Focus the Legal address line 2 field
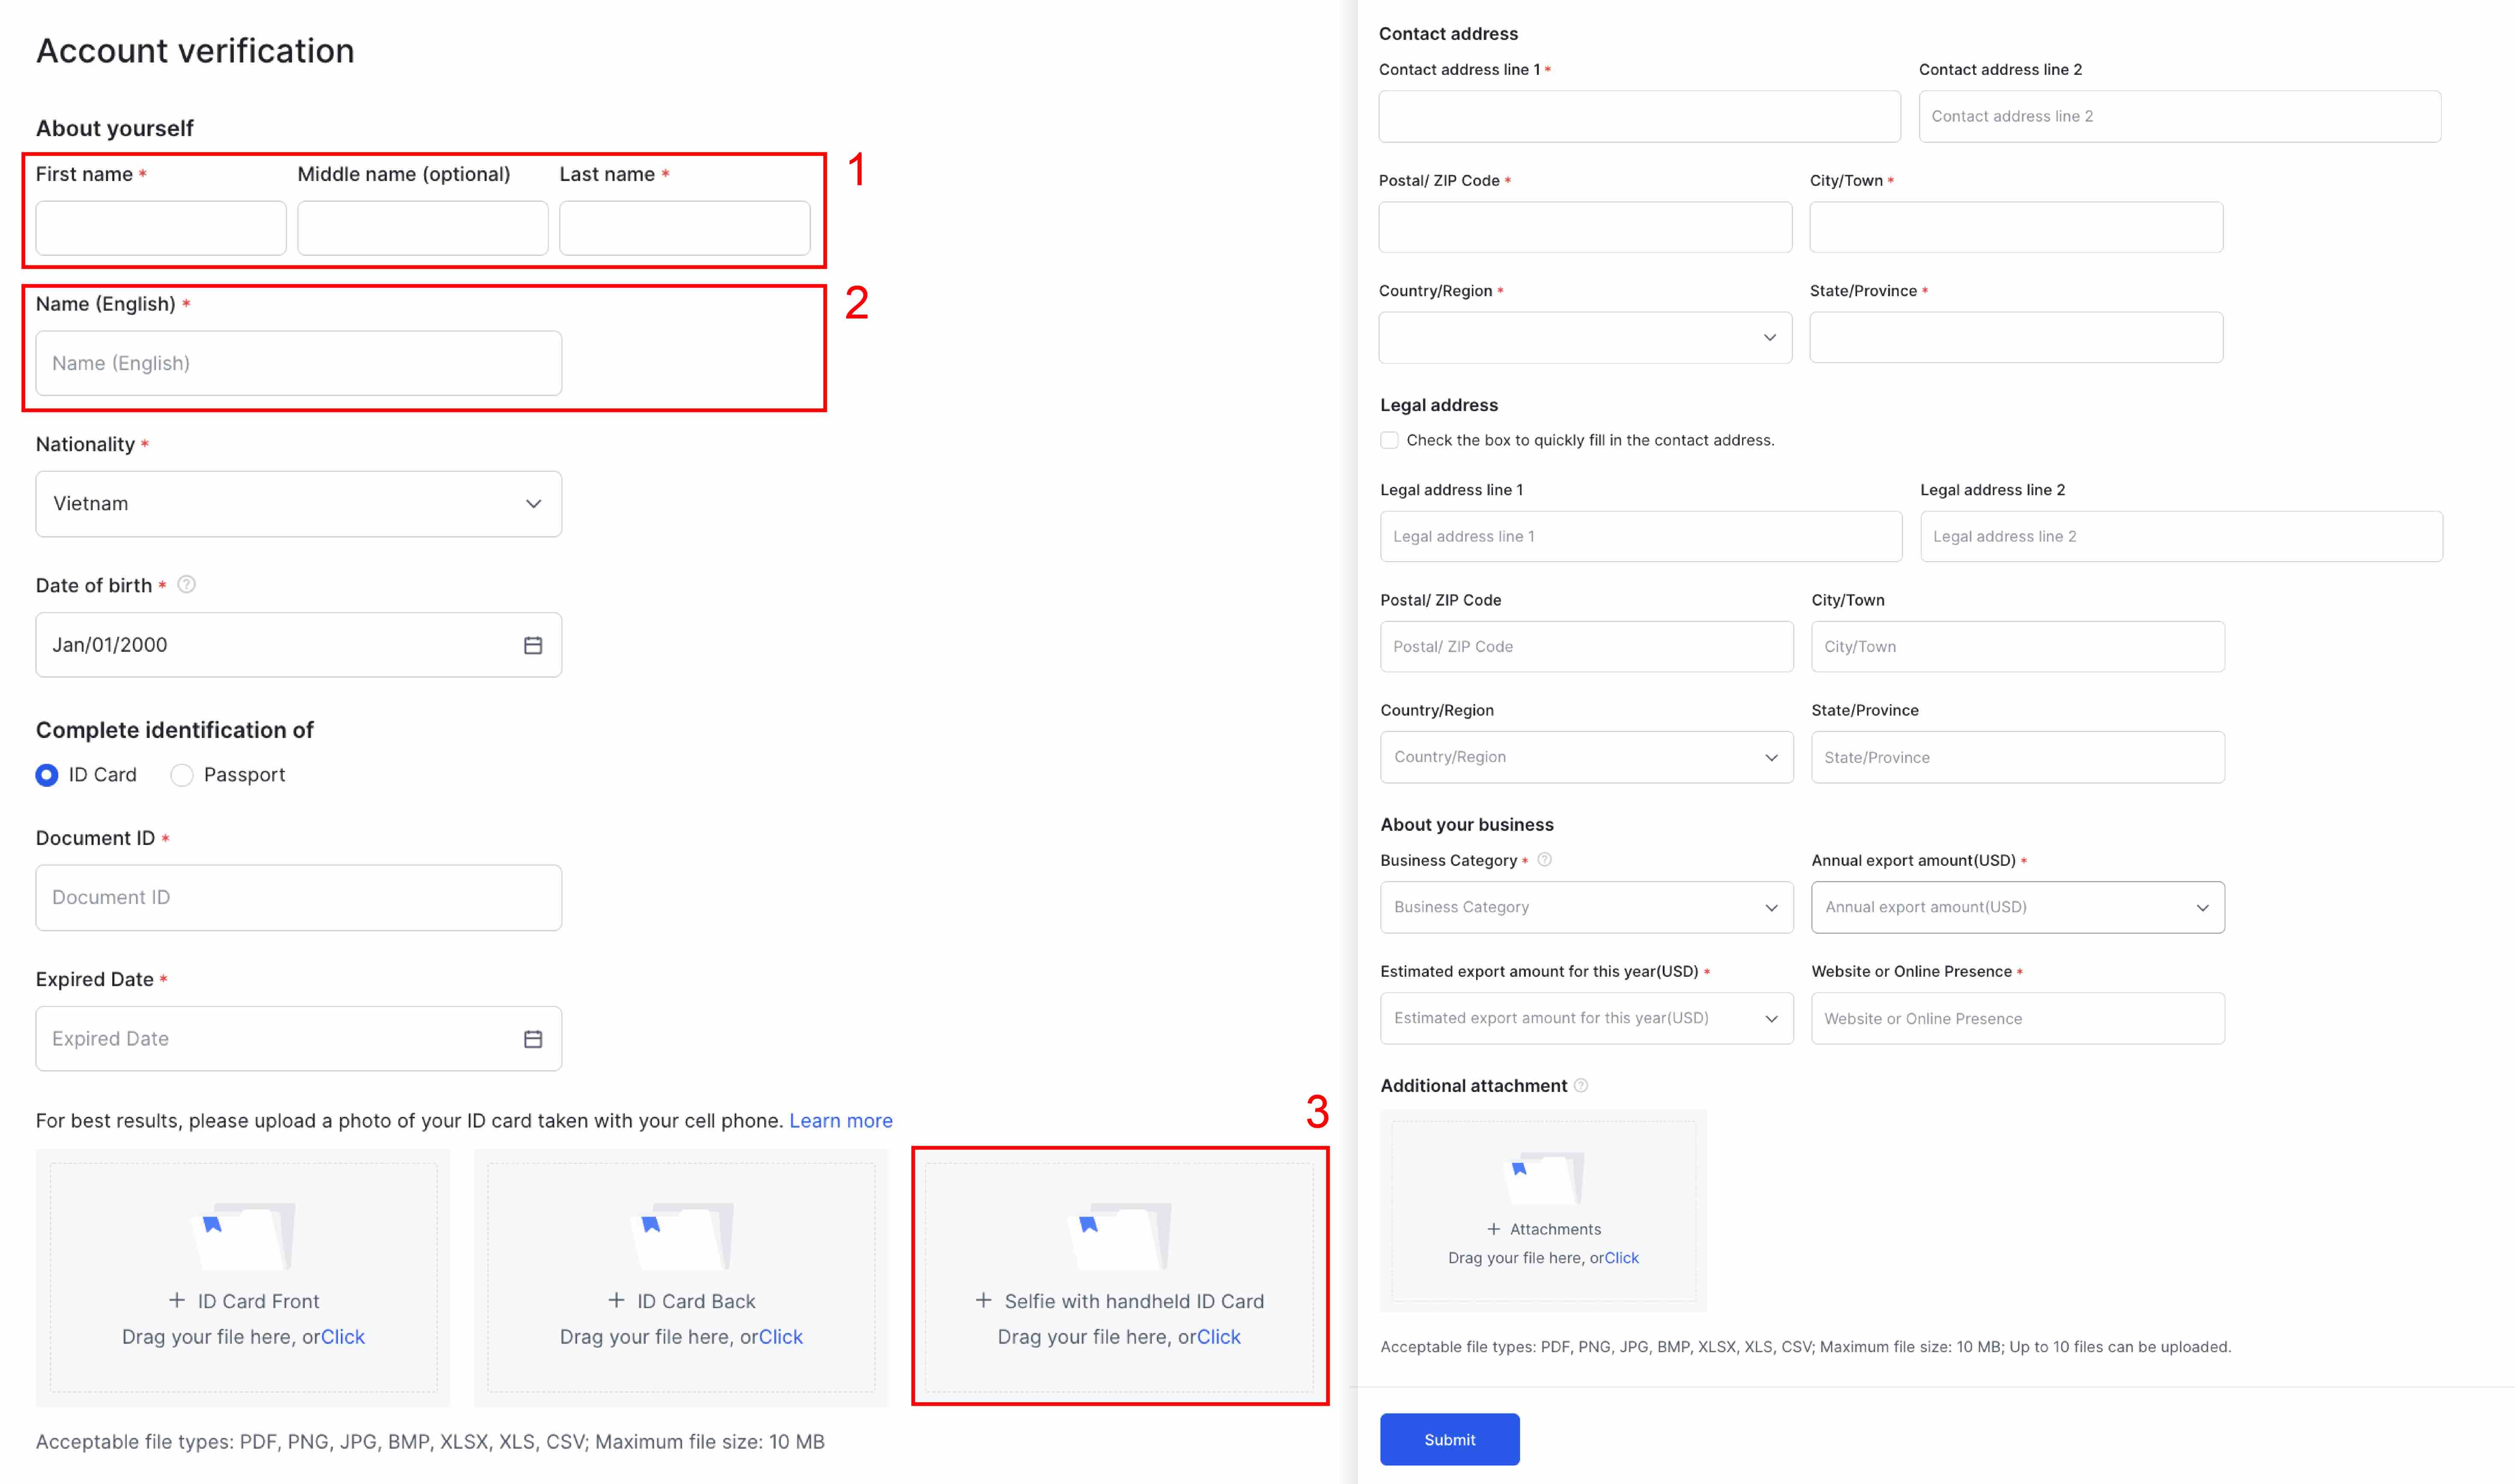 [2181, 537]
